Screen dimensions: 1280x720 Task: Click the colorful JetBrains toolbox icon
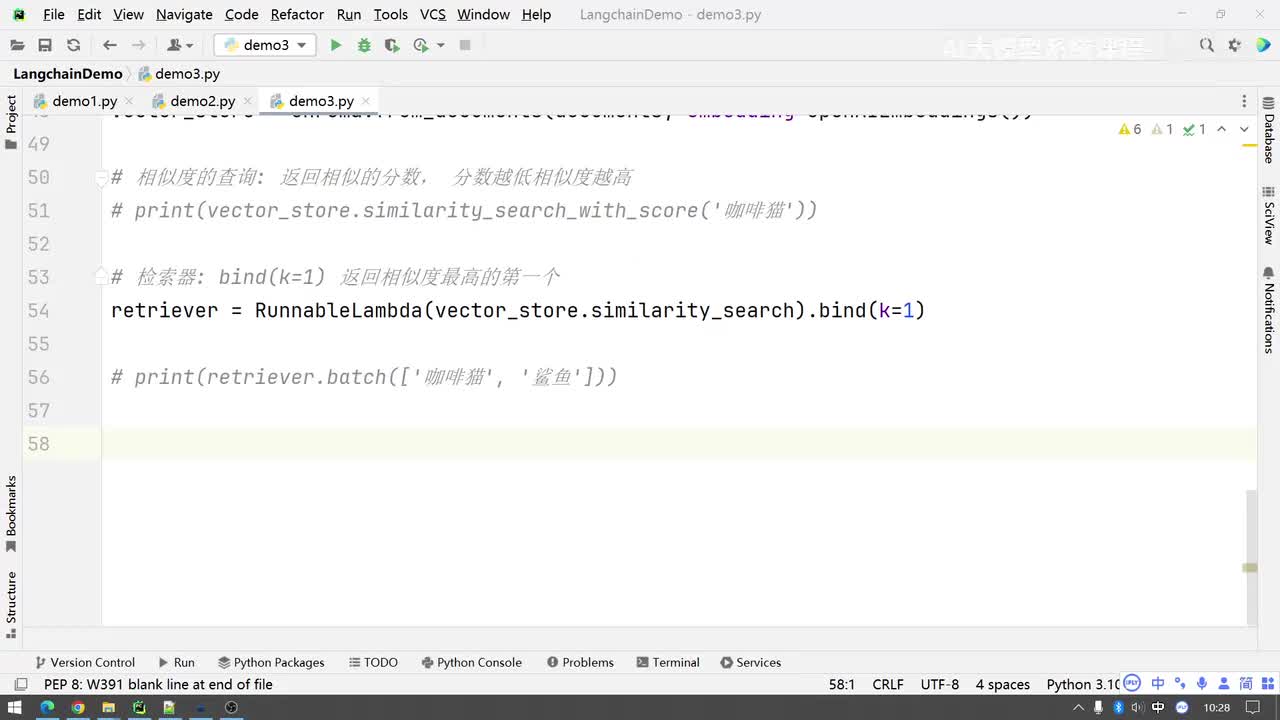pos(1263,45)
